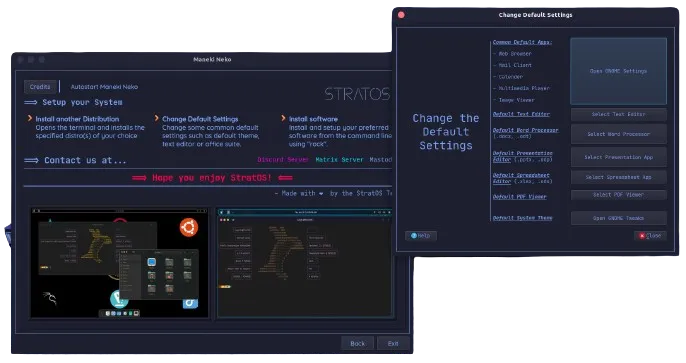This screenshot has width=686, height=363.
Task: Open the Ubuntu desktop screenshot thumbnail
Action: coord(119,263)
